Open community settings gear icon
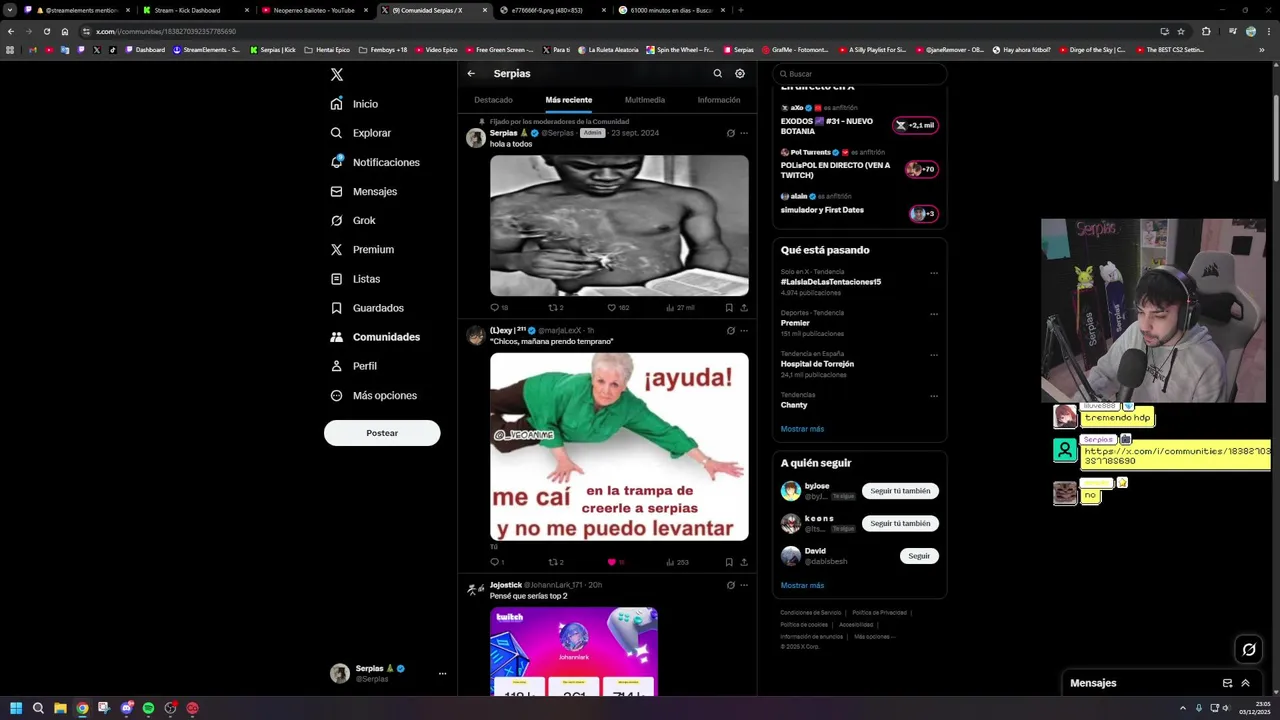The width and height of the screenshot is (1280, 720). coord(740,73)
